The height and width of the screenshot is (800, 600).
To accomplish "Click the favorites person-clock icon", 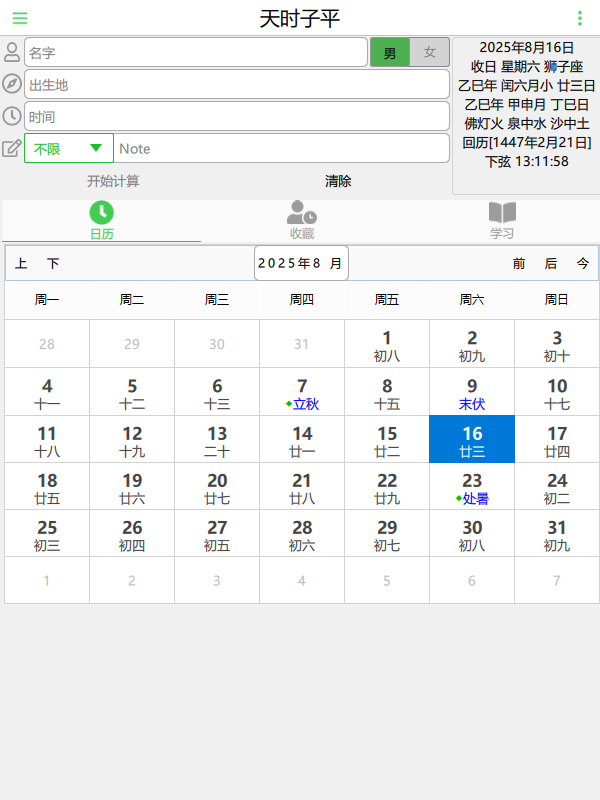I will tap(302, 212).
